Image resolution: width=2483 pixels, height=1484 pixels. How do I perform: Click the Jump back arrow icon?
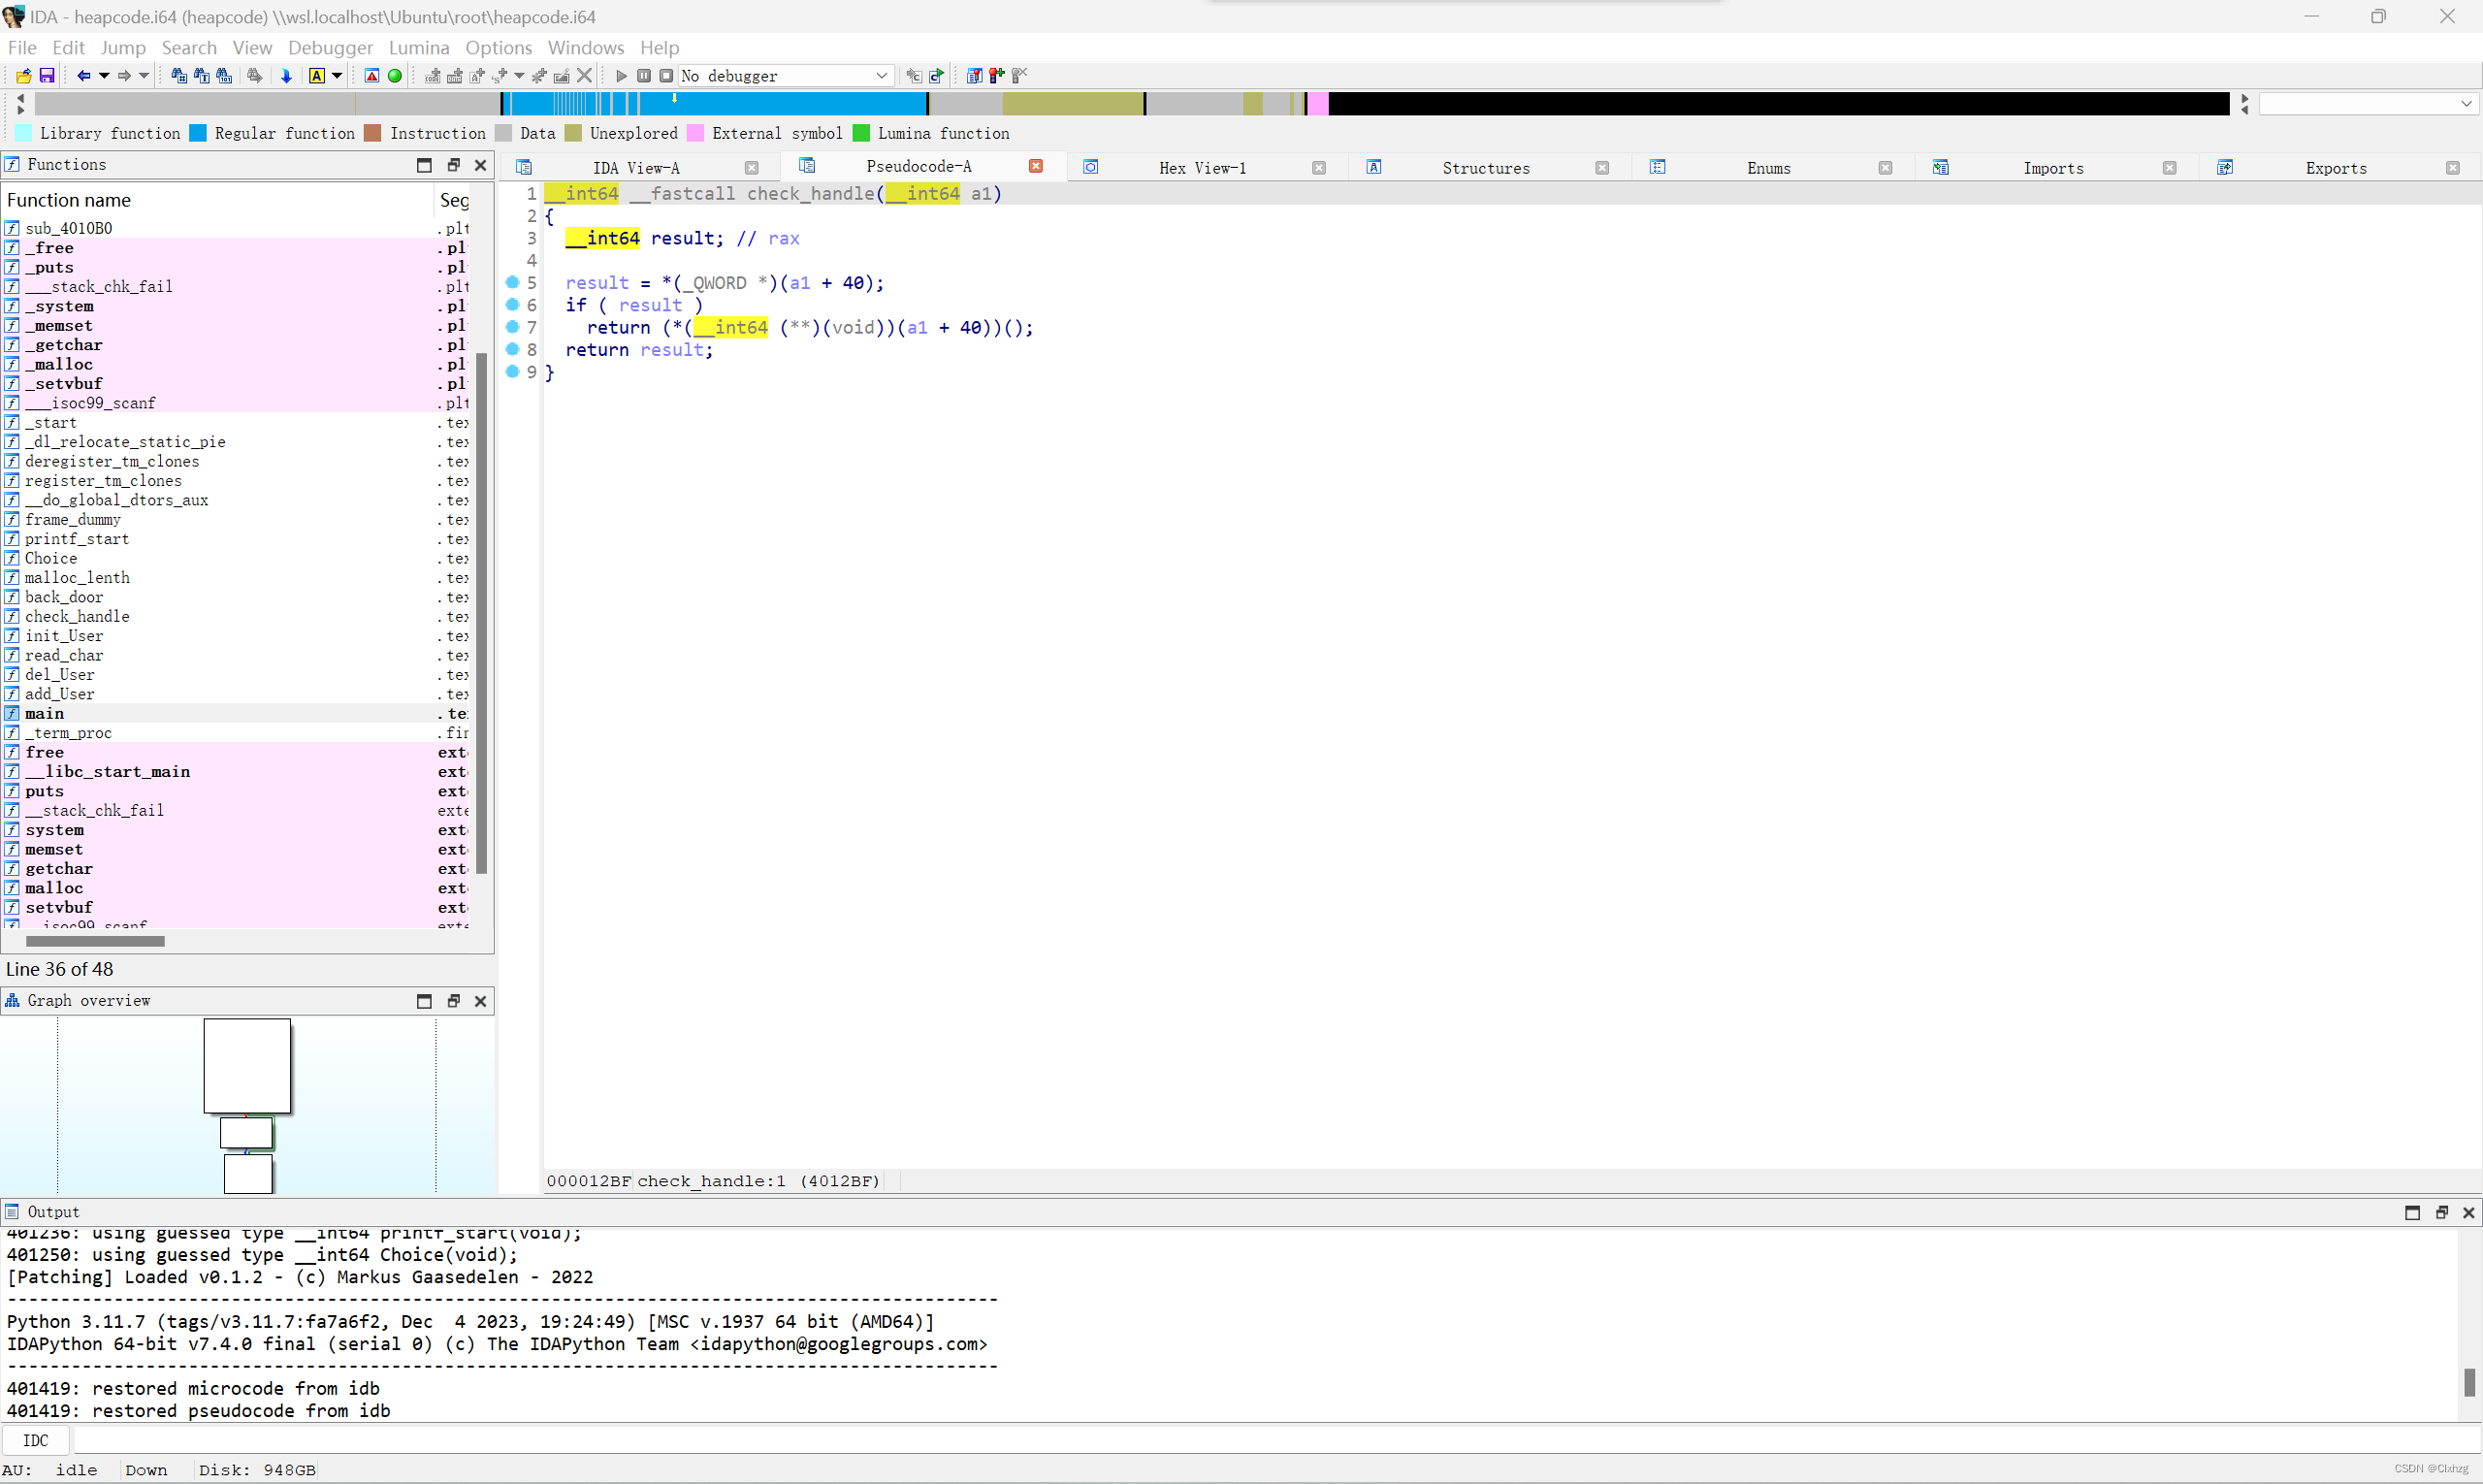pyautogui.click(x=84, y=76)
